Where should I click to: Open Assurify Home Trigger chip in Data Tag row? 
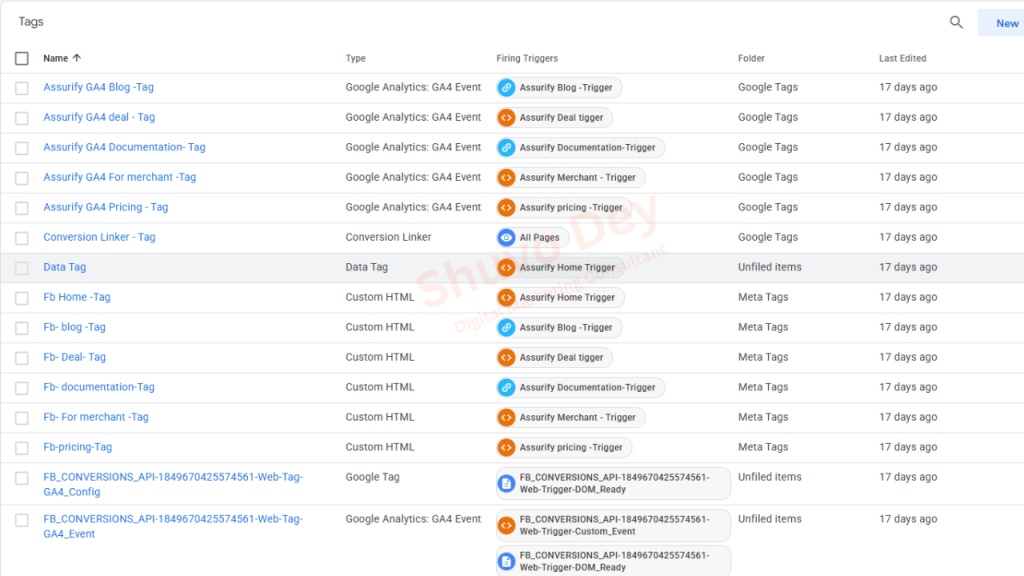click(x=560, y=268)
